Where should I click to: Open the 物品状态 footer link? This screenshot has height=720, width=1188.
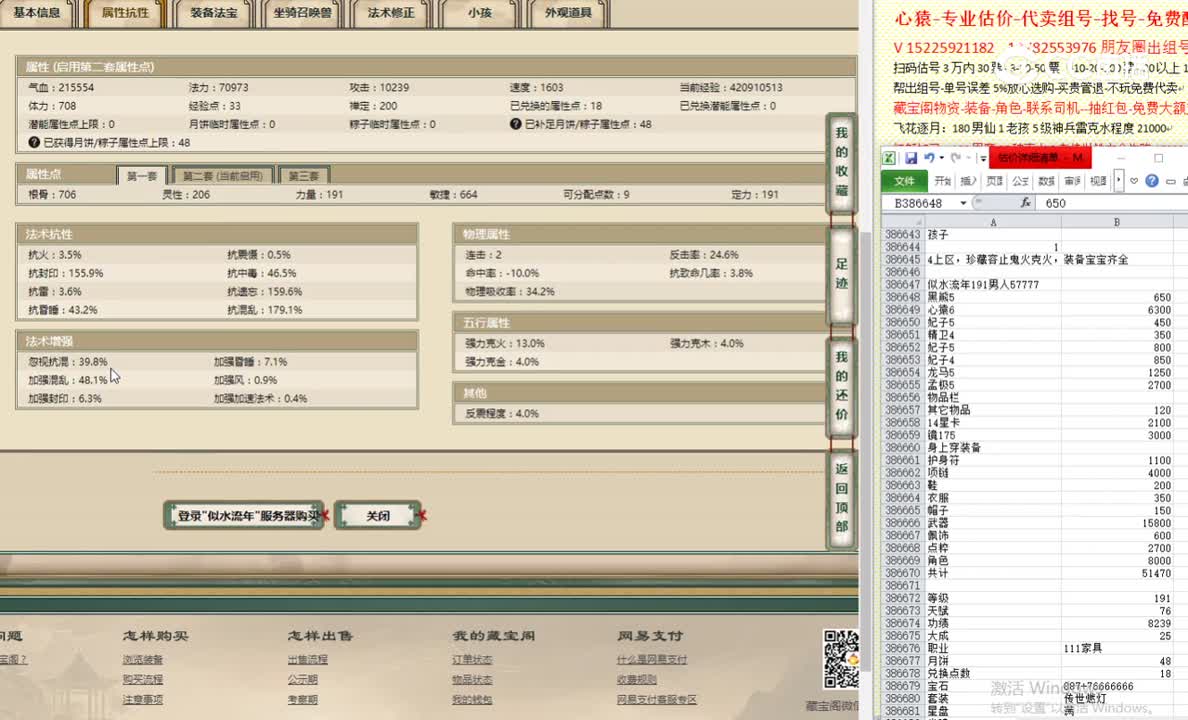point(472,679)
